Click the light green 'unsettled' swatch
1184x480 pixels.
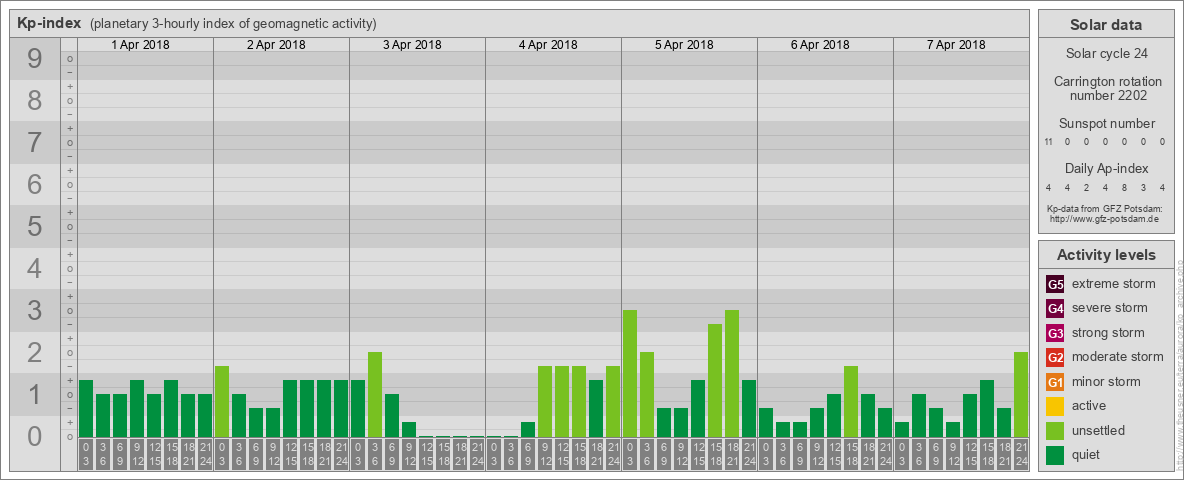point(1056,430)
